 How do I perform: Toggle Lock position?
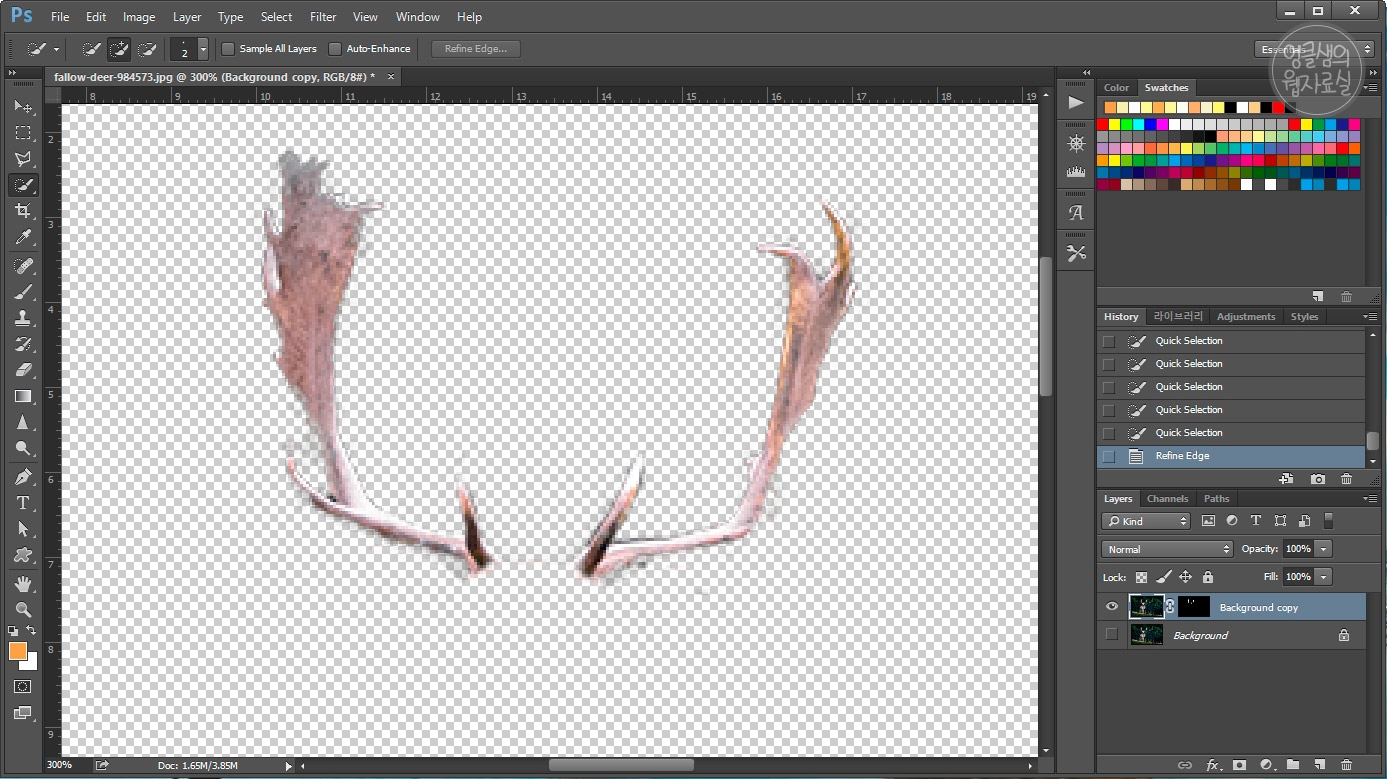point(1185,577)
